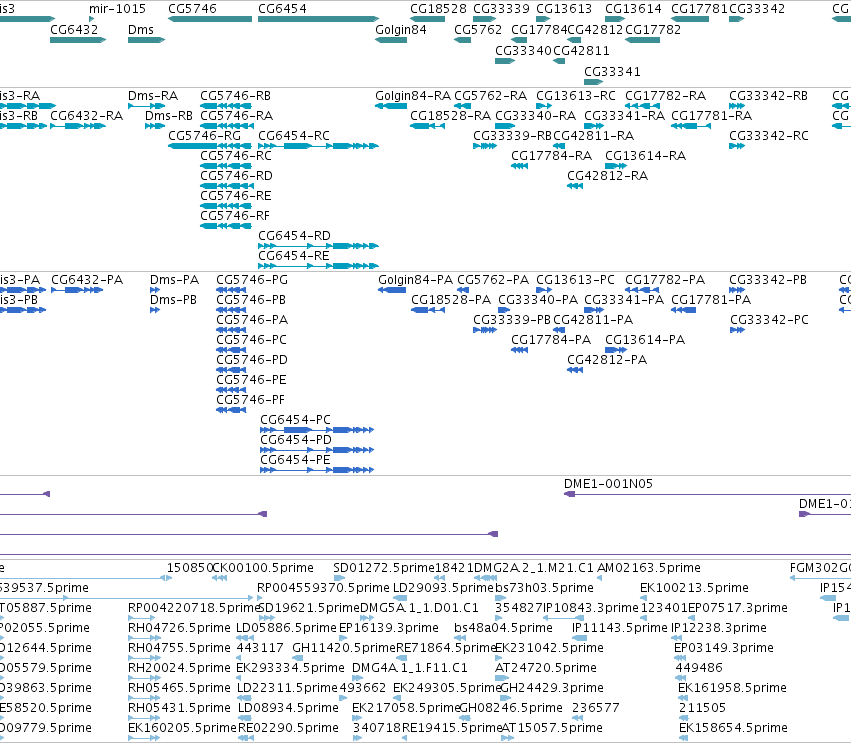851x743 pixels.
Task: Select transcript CG6454-RC
Action: [319, 146]
